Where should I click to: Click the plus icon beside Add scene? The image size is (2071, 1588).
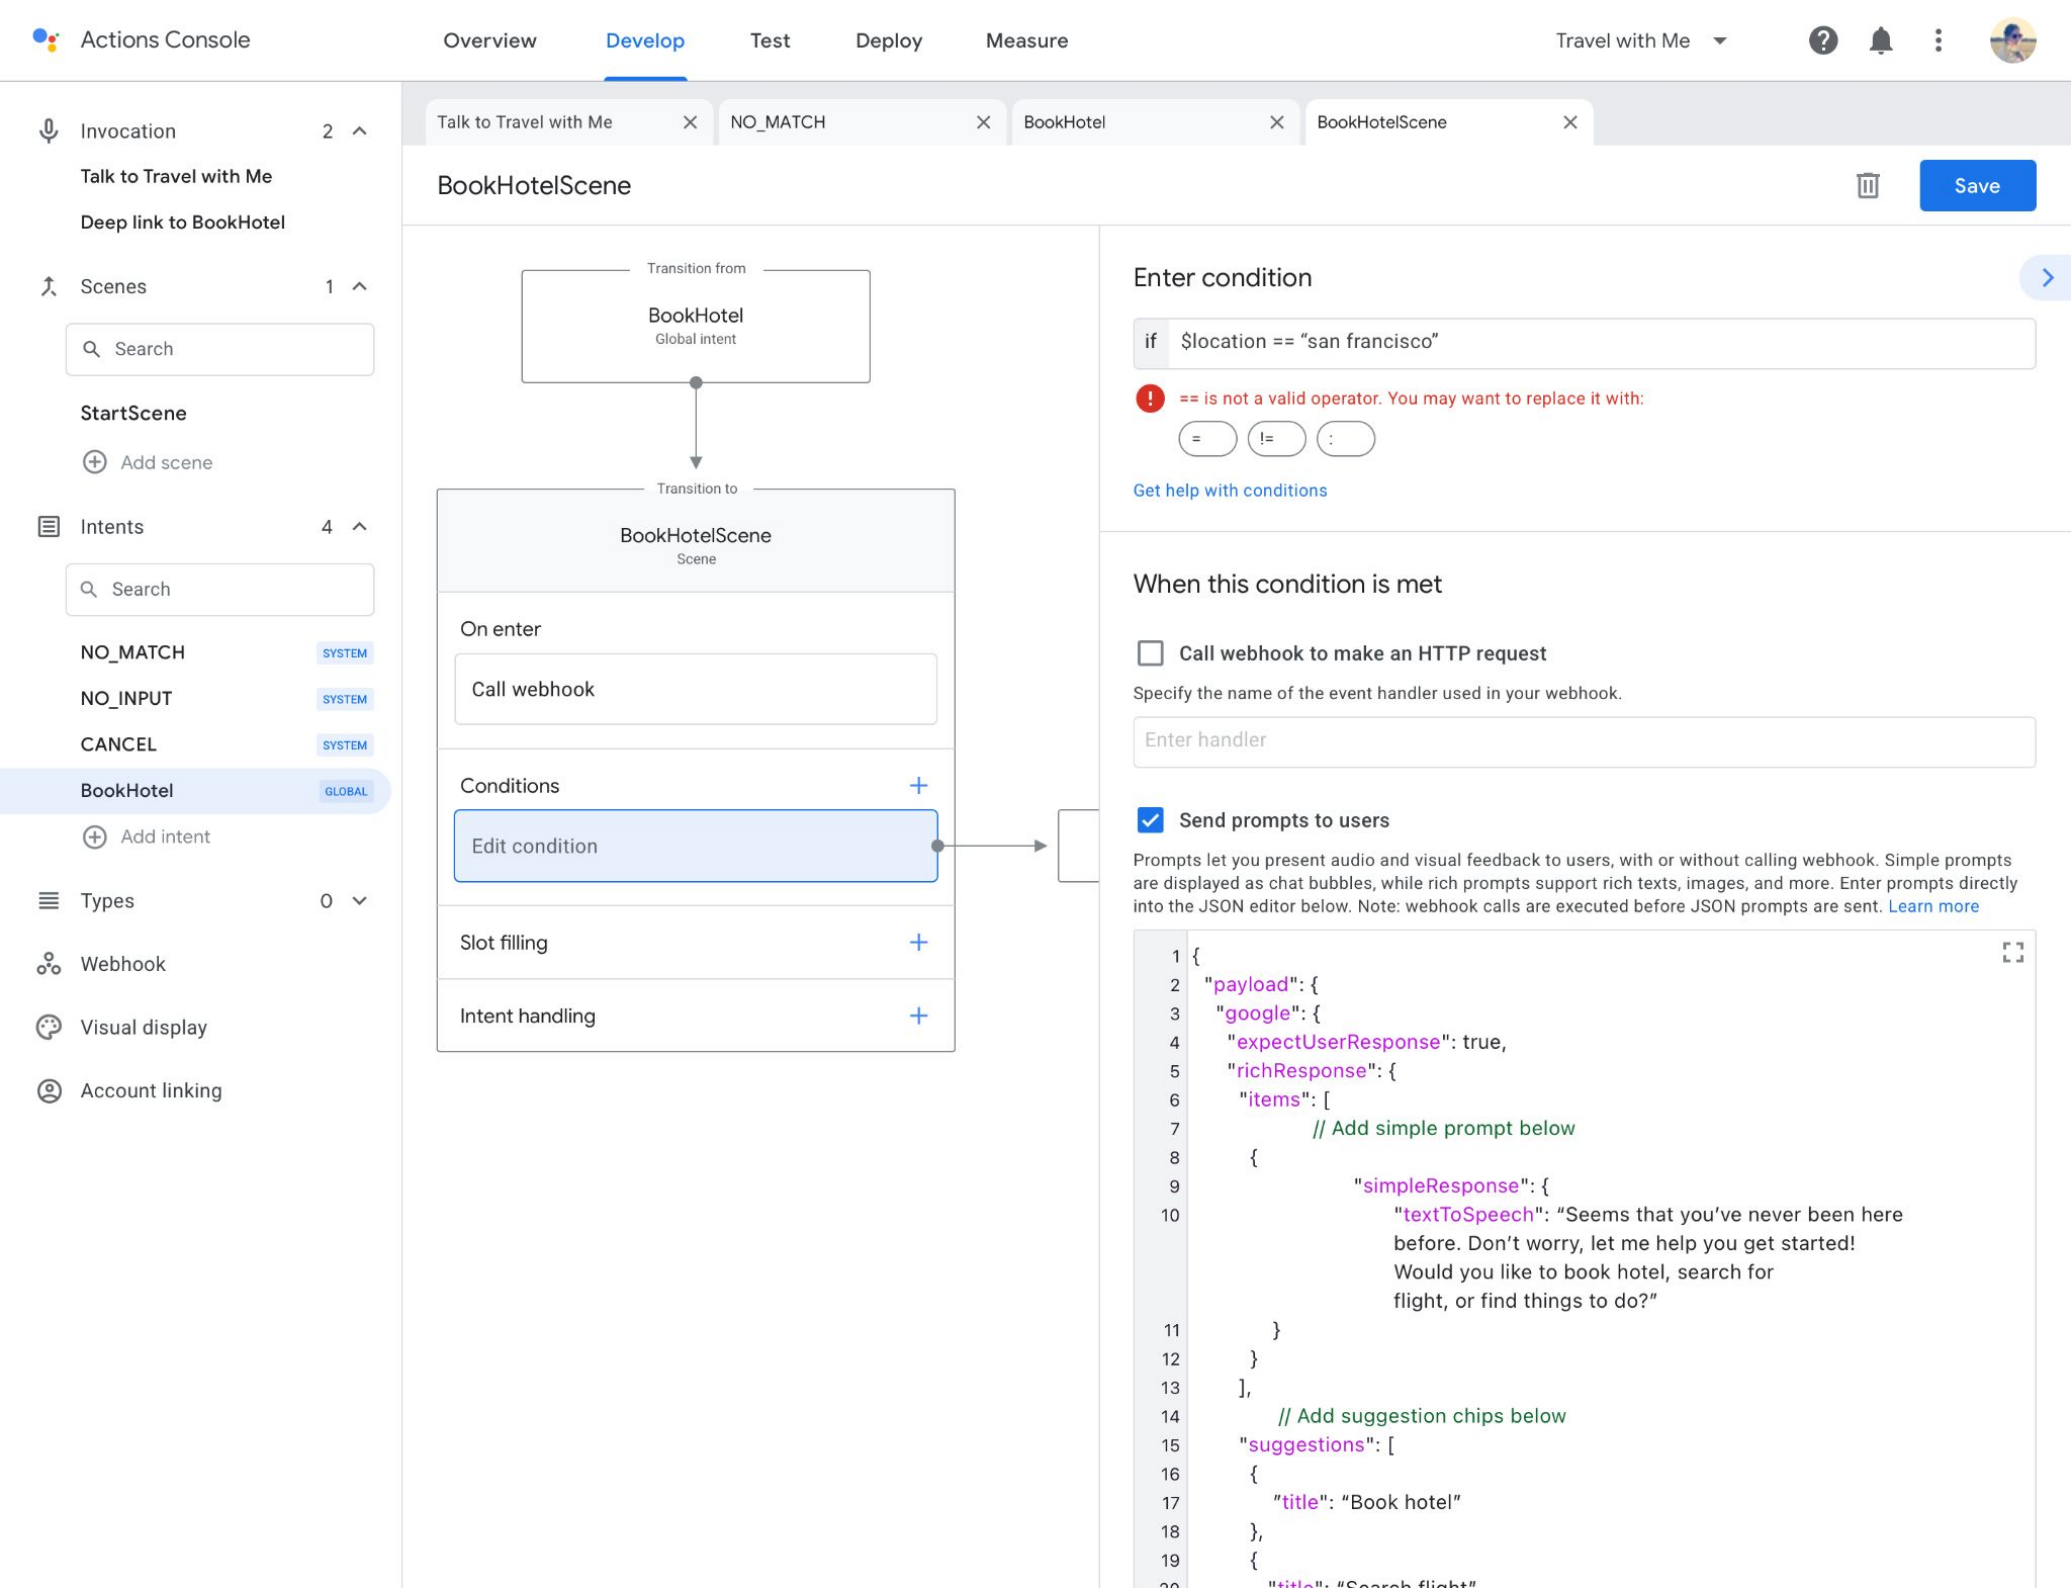[x=94, y=462]
